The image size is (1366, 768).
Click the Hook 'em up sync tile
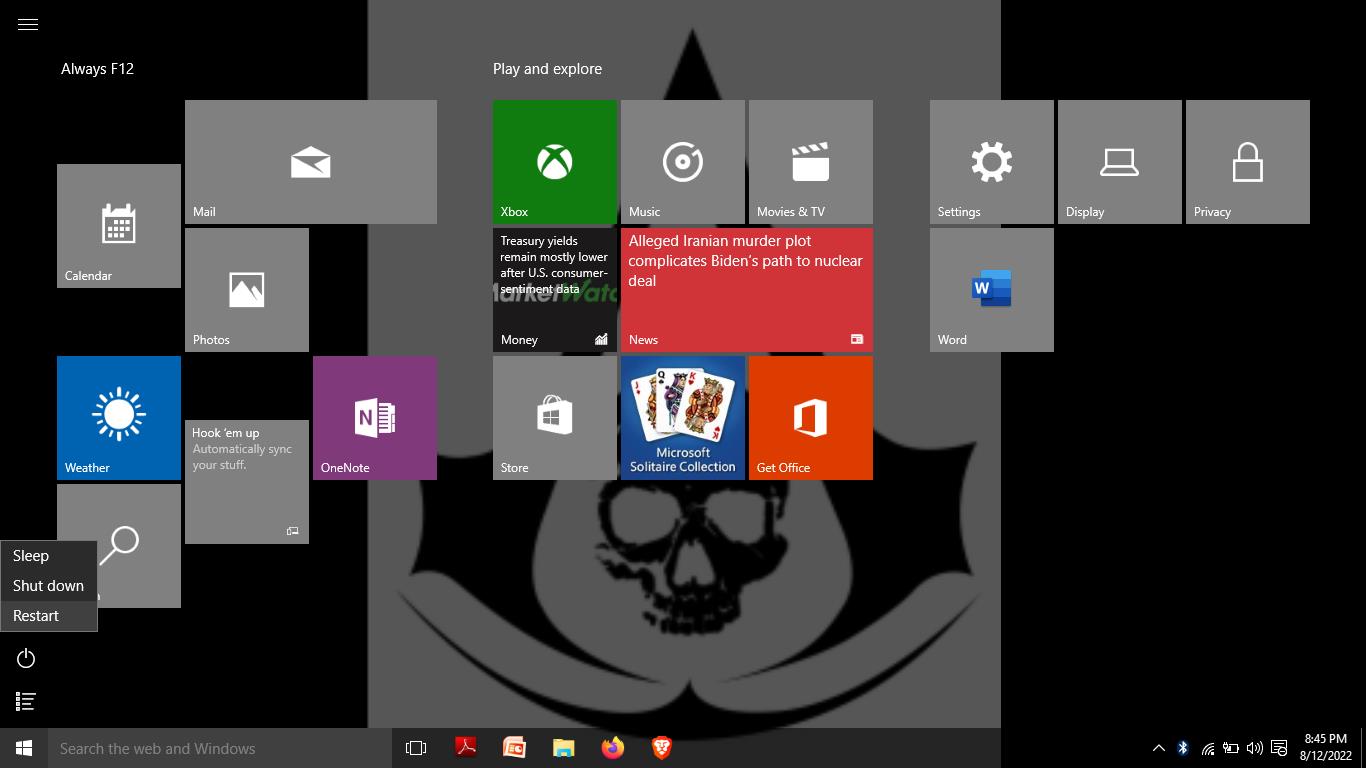tap(247, 482)
